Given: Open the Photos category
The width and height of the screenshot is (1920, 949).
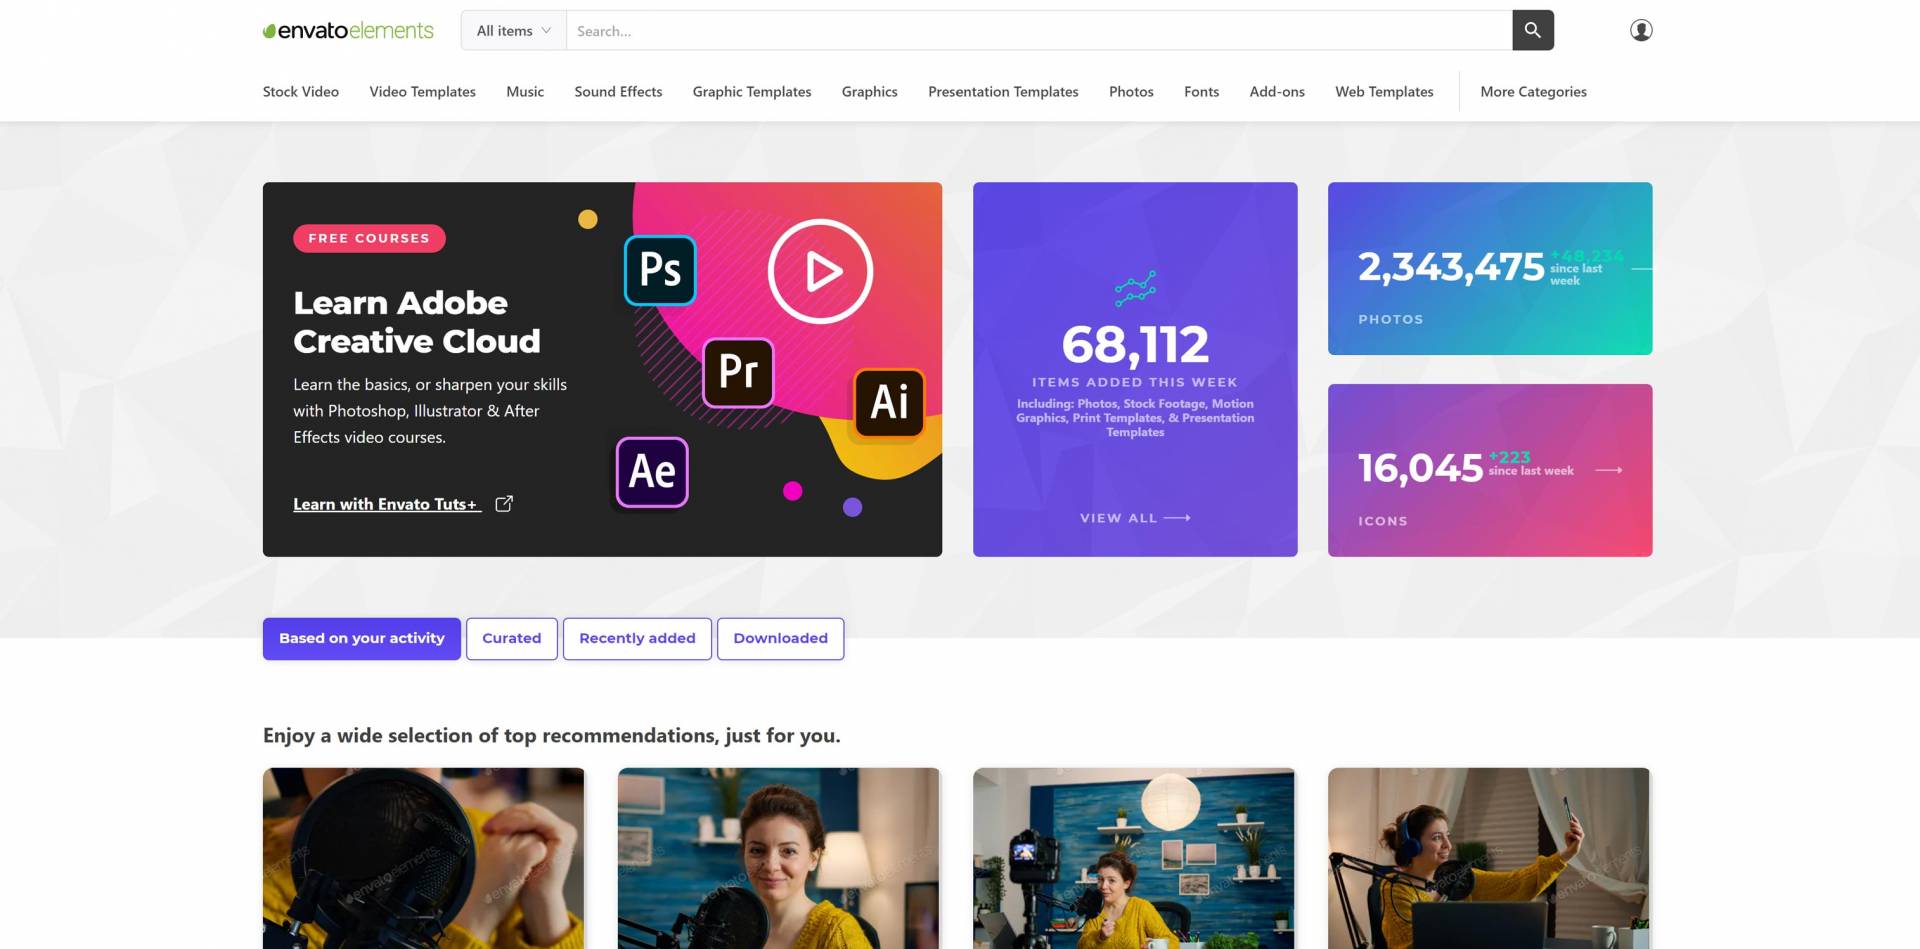Looking at the screenshot, I should coord(1131,91).
